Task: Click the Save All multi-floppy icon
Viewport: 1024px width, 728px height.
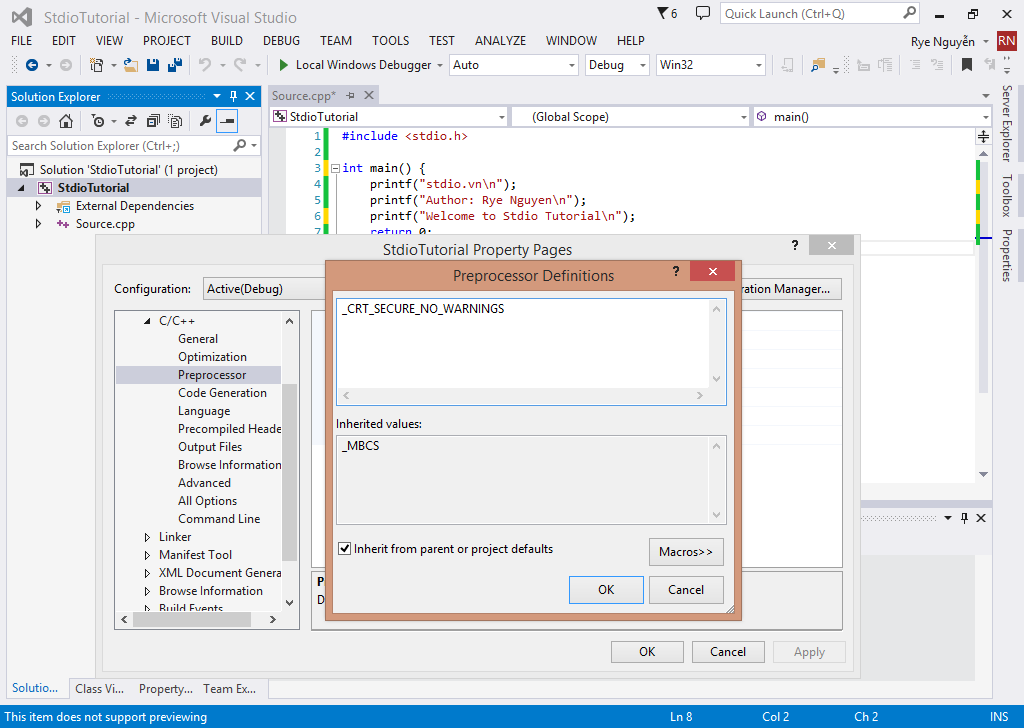Action: [x=175, y=65]
